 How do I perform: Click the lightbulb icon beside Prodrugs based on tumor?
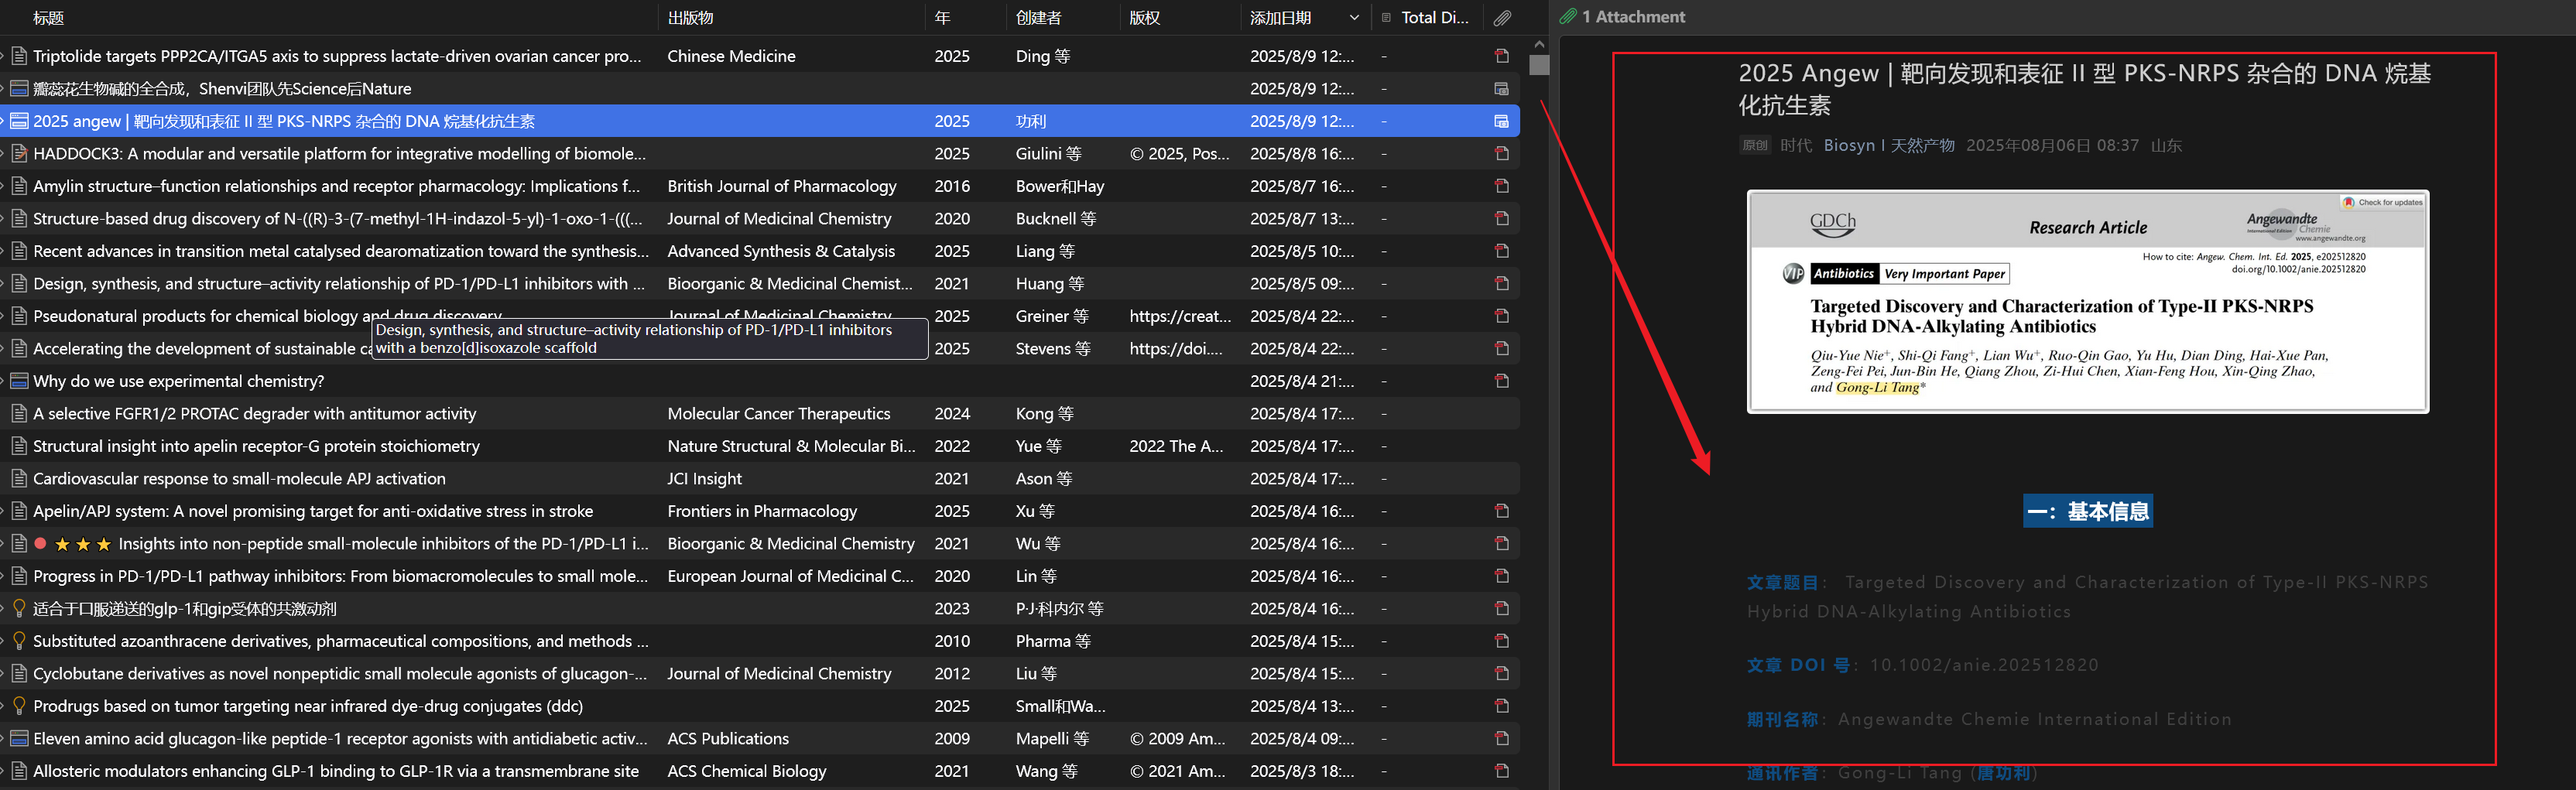click(19, 706)
